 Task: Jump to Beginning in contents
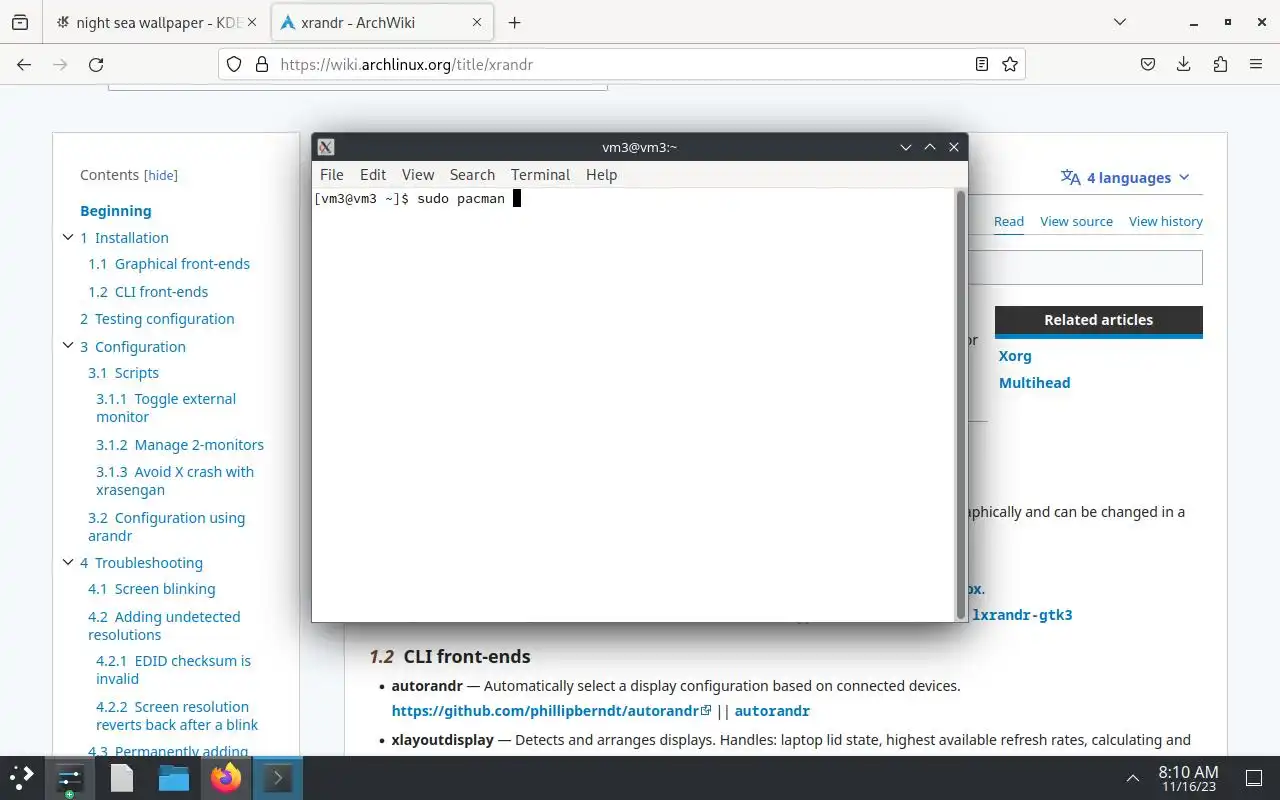tap(116, 210)
